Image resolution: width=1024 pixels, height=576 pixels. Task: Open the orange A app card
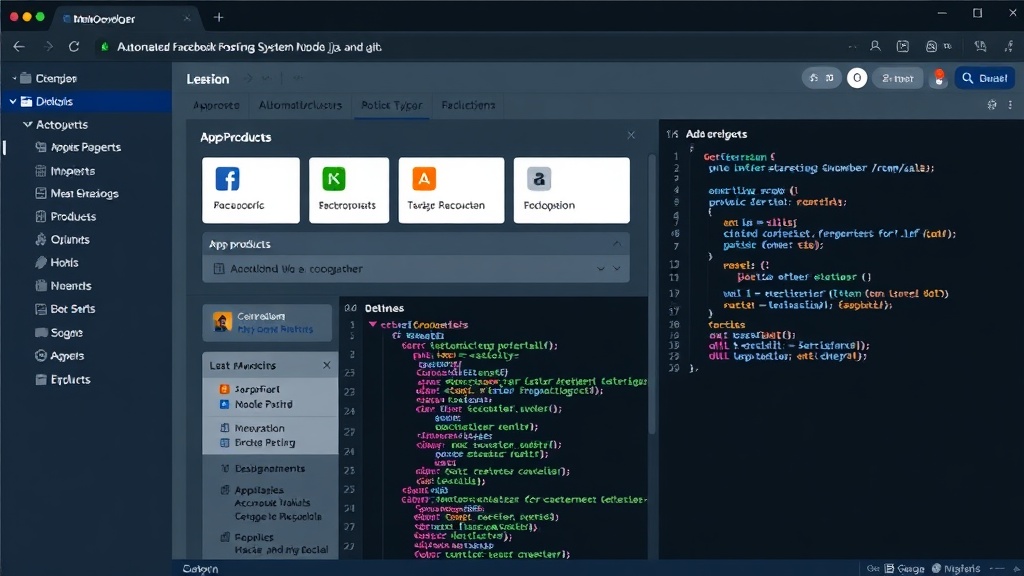click(451, 190)
